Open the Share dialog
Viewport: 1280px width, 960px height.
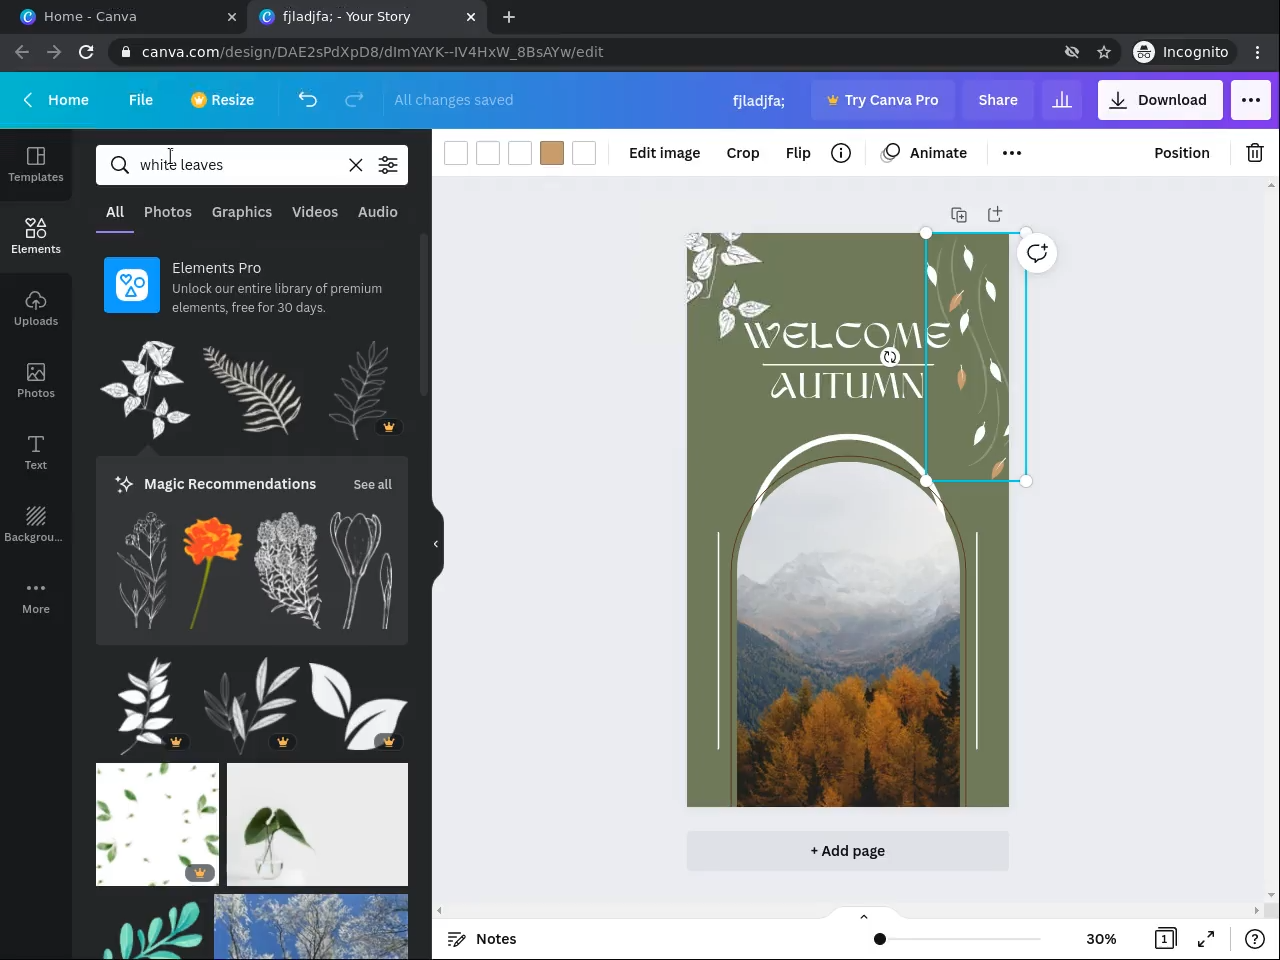coord(998,100)
